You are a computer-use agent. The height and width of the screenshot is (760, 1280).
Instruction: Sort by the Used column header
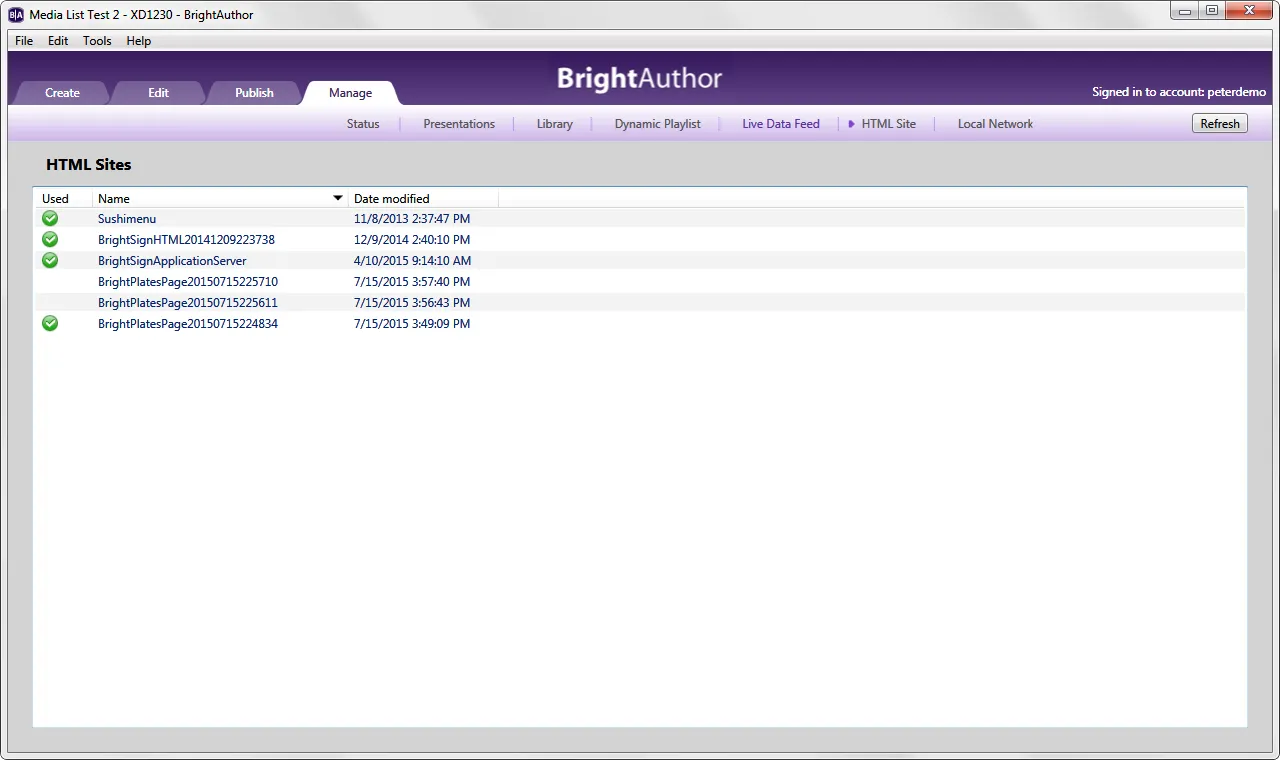(x=63, y=198)
